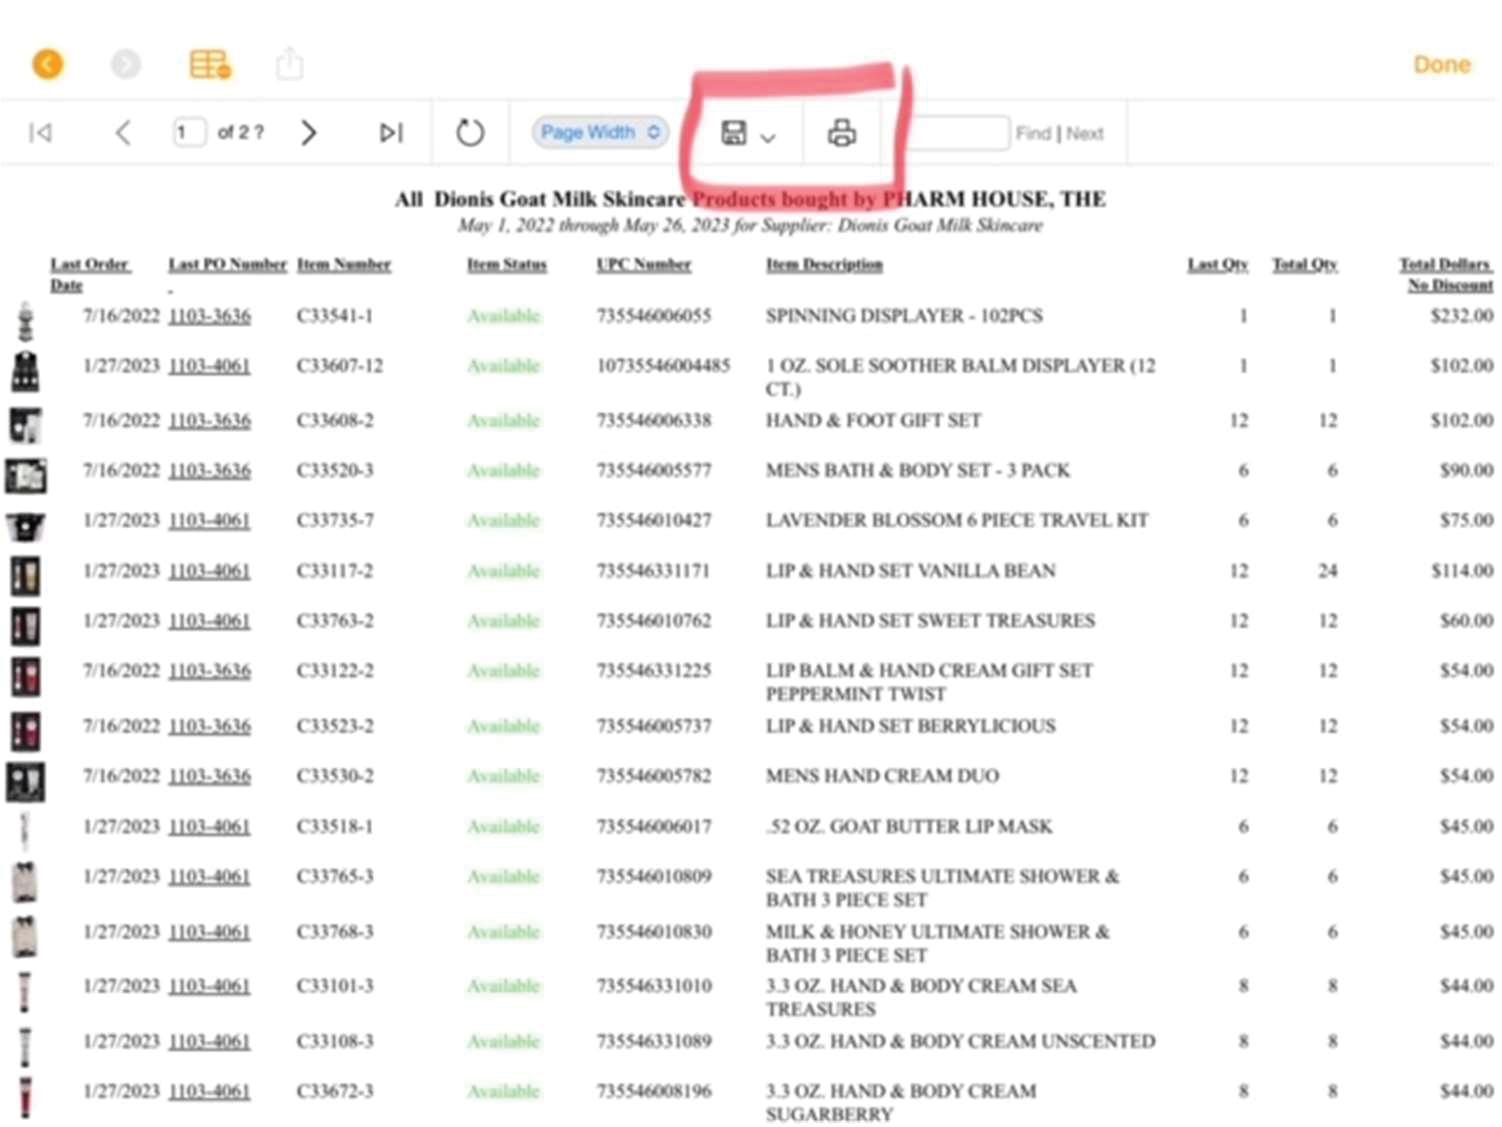Sort by the Last Order Date header
1502x1127 pixels.
90,274
